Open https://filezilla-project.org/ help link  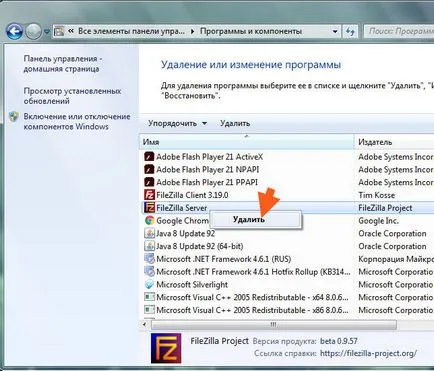(x=368, y=353)
